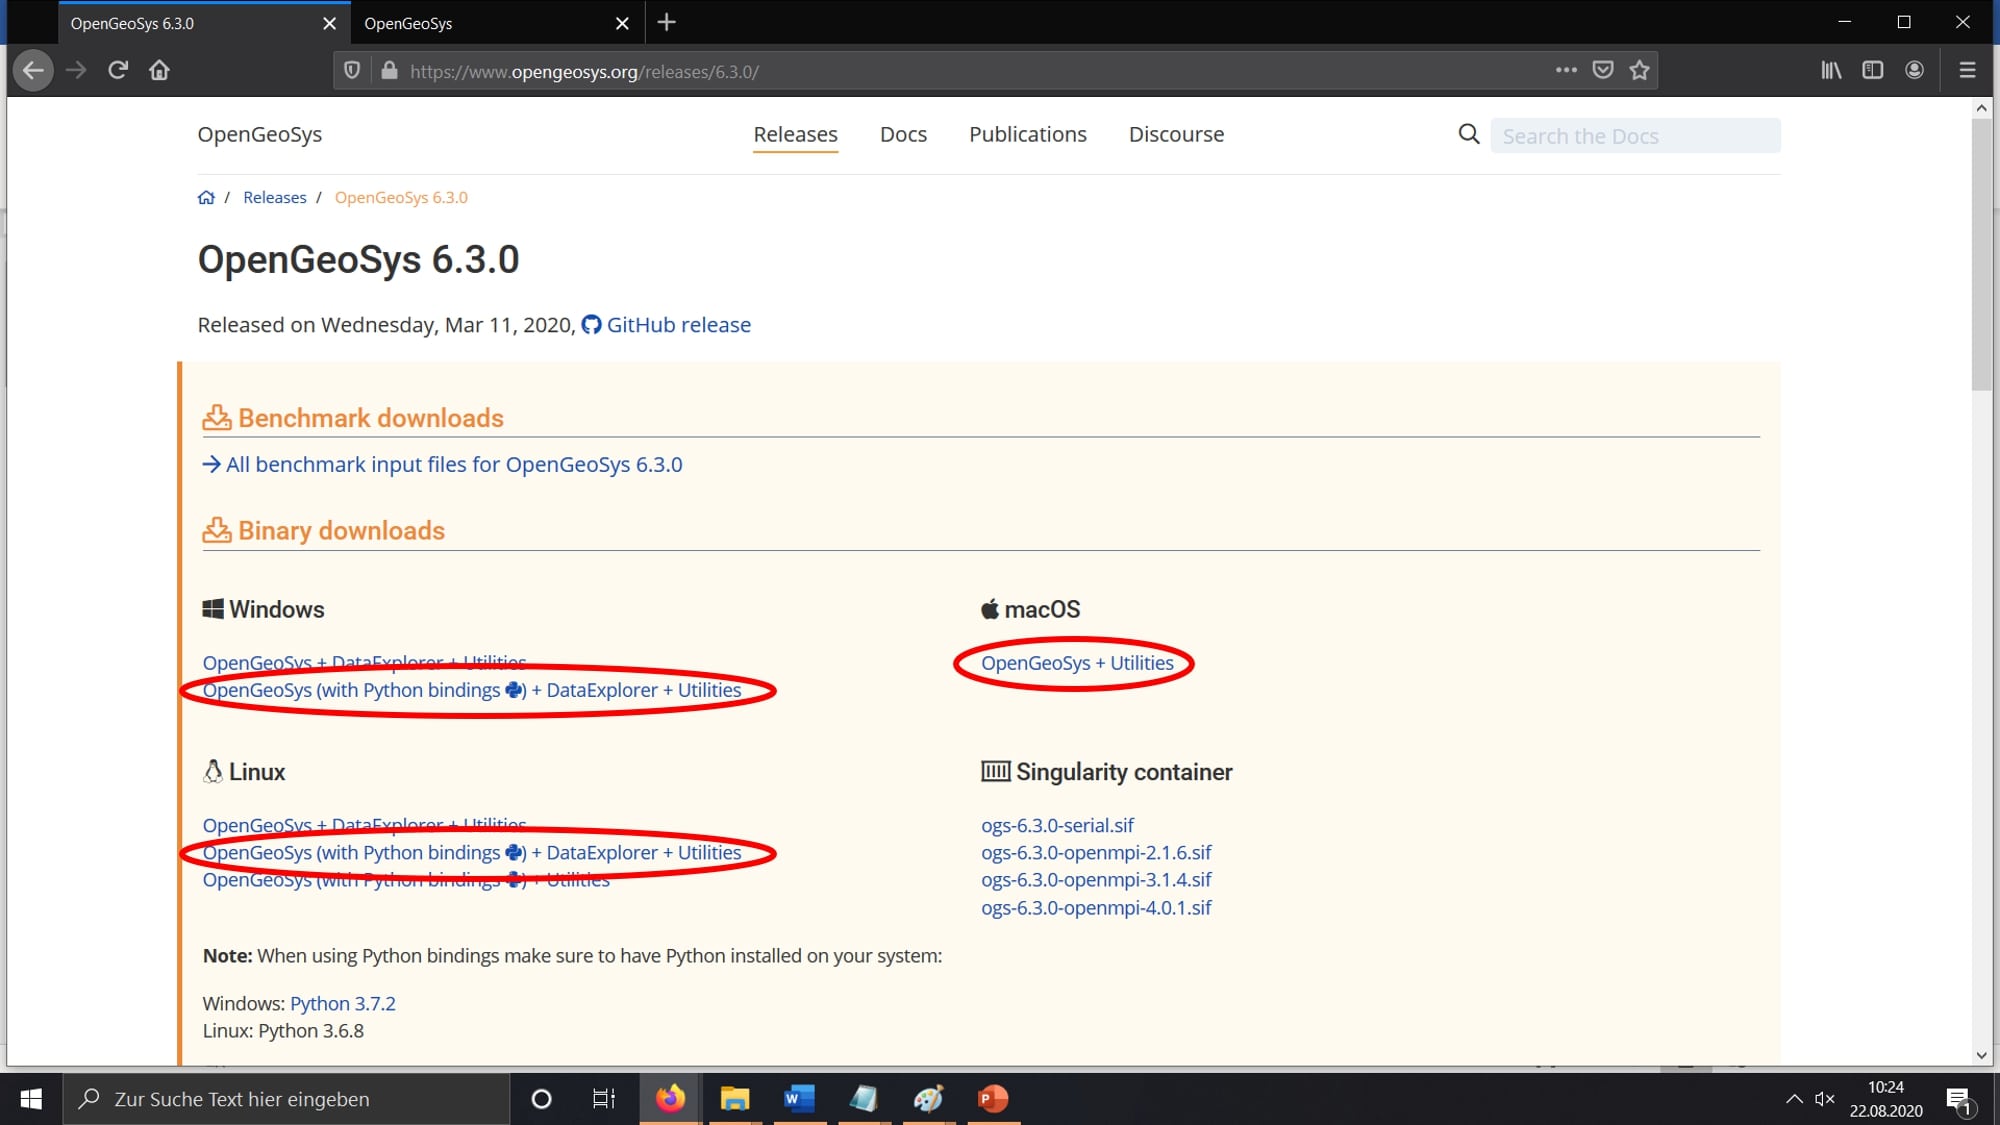Close the second OpenGeoSys tab

click(x=622, y=23)
